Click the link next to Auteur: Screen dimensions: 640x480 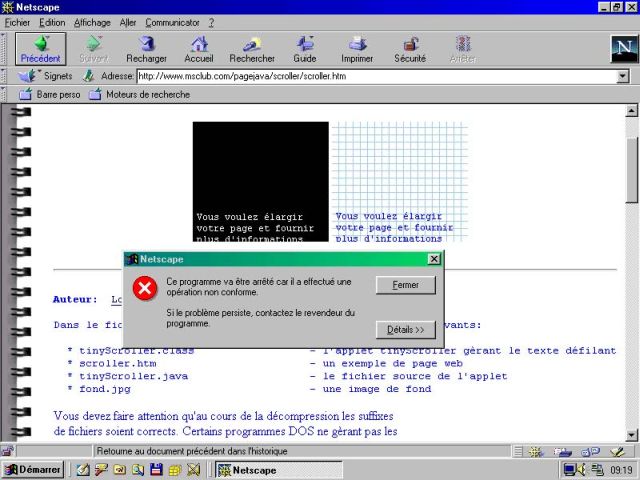click(x=117, y=300)
